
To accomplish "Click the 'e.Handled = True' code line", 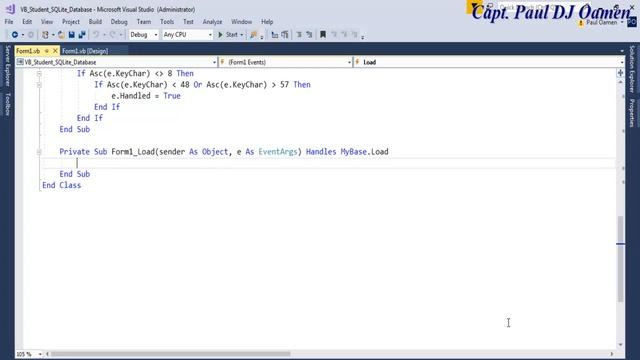I will (x=146, y=96).
